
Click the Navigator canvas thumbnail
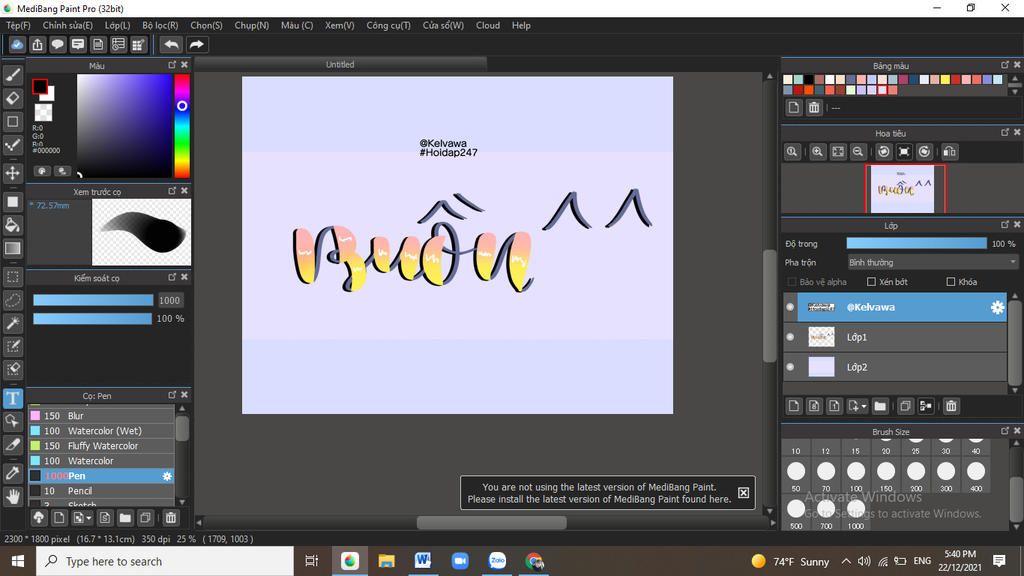[904, 189]
